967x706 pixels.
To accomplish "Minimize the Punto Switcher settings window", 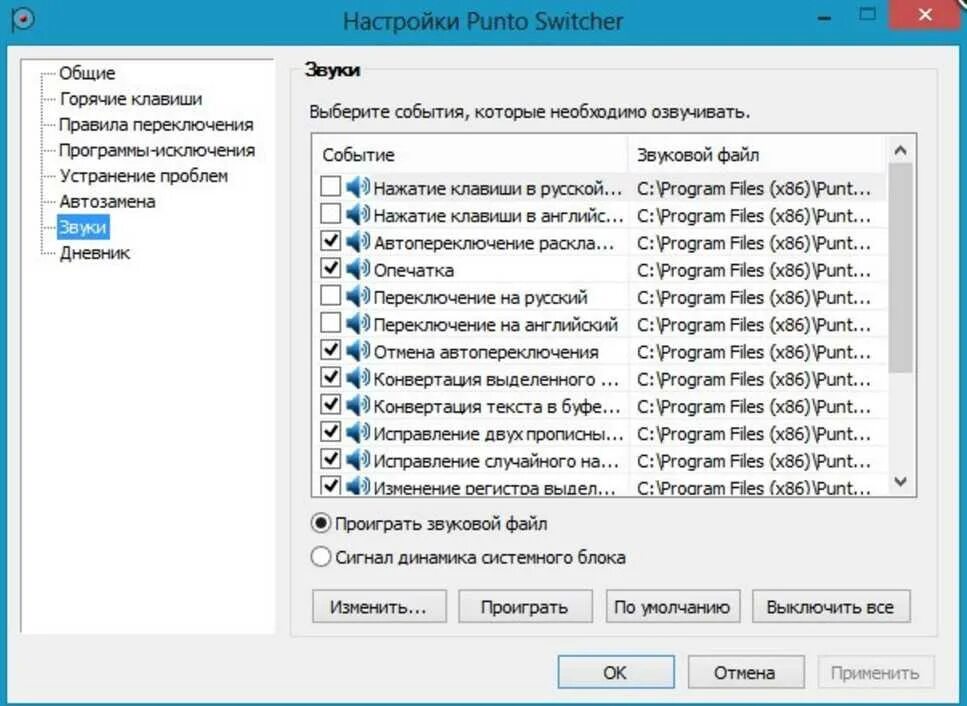I will [x=824, y=17].
